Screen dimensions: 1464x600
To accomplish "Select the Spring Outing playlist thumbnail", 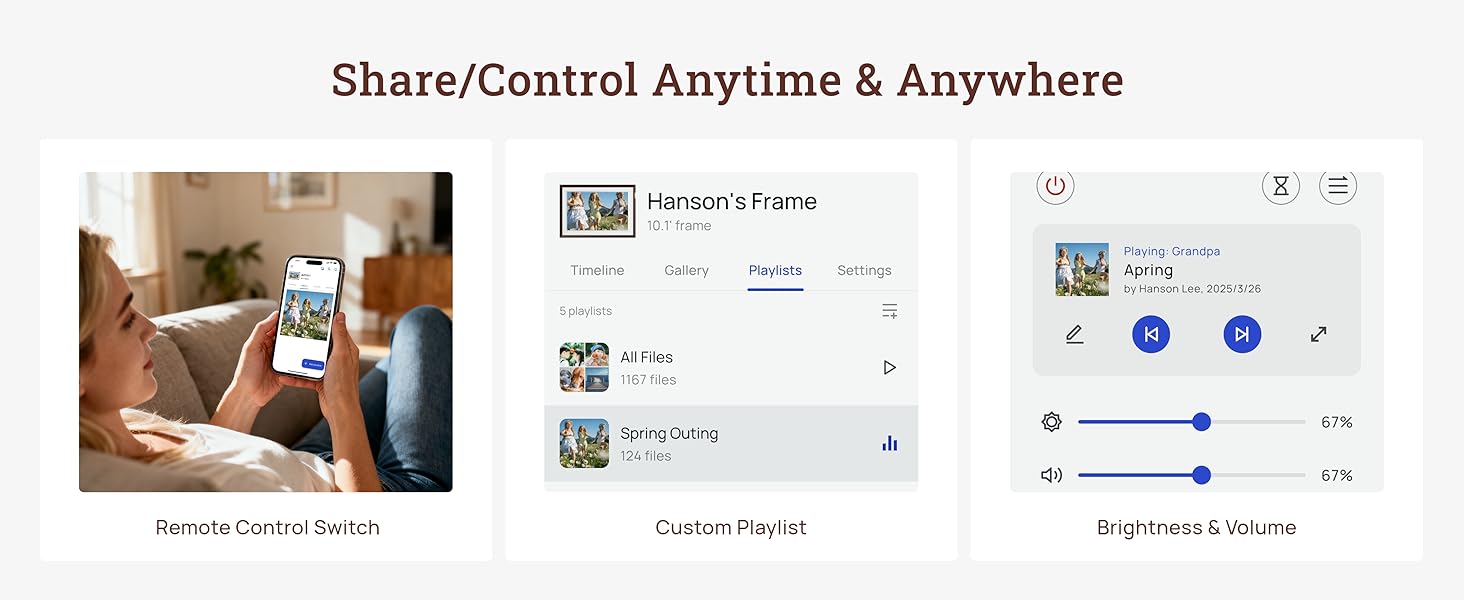I will 584,444.
